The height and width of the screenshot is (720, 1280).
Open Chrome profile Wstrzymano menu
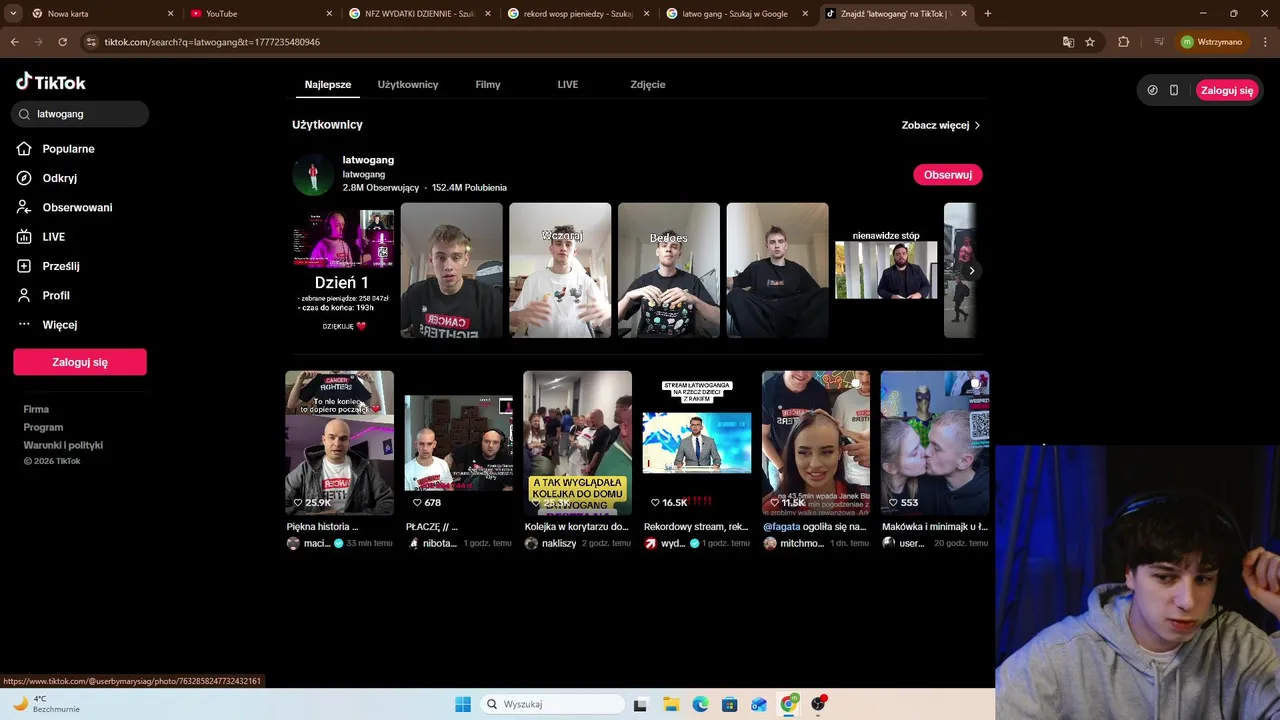click(1211, 42)
